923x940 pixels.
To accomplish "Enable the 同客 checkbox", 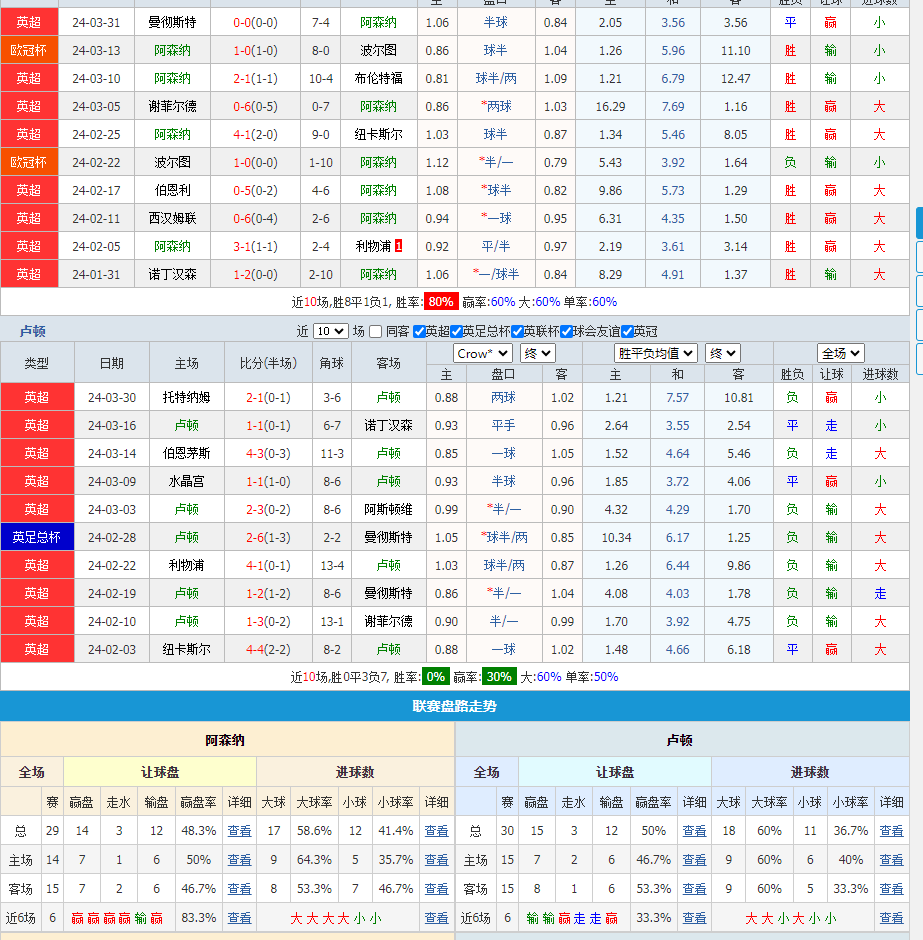I will point(375,332).
